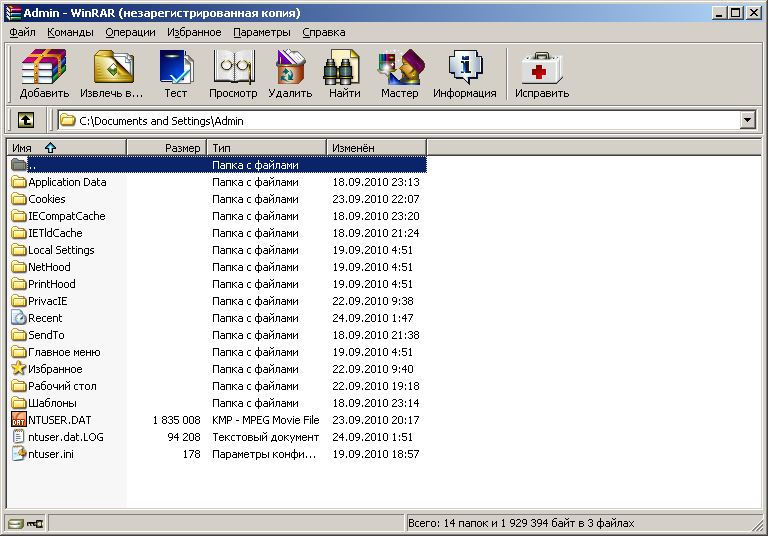This screenshot has width=768, height=536.
Task: Select the ntuser.ini file icon
Action: click(19, 454)
